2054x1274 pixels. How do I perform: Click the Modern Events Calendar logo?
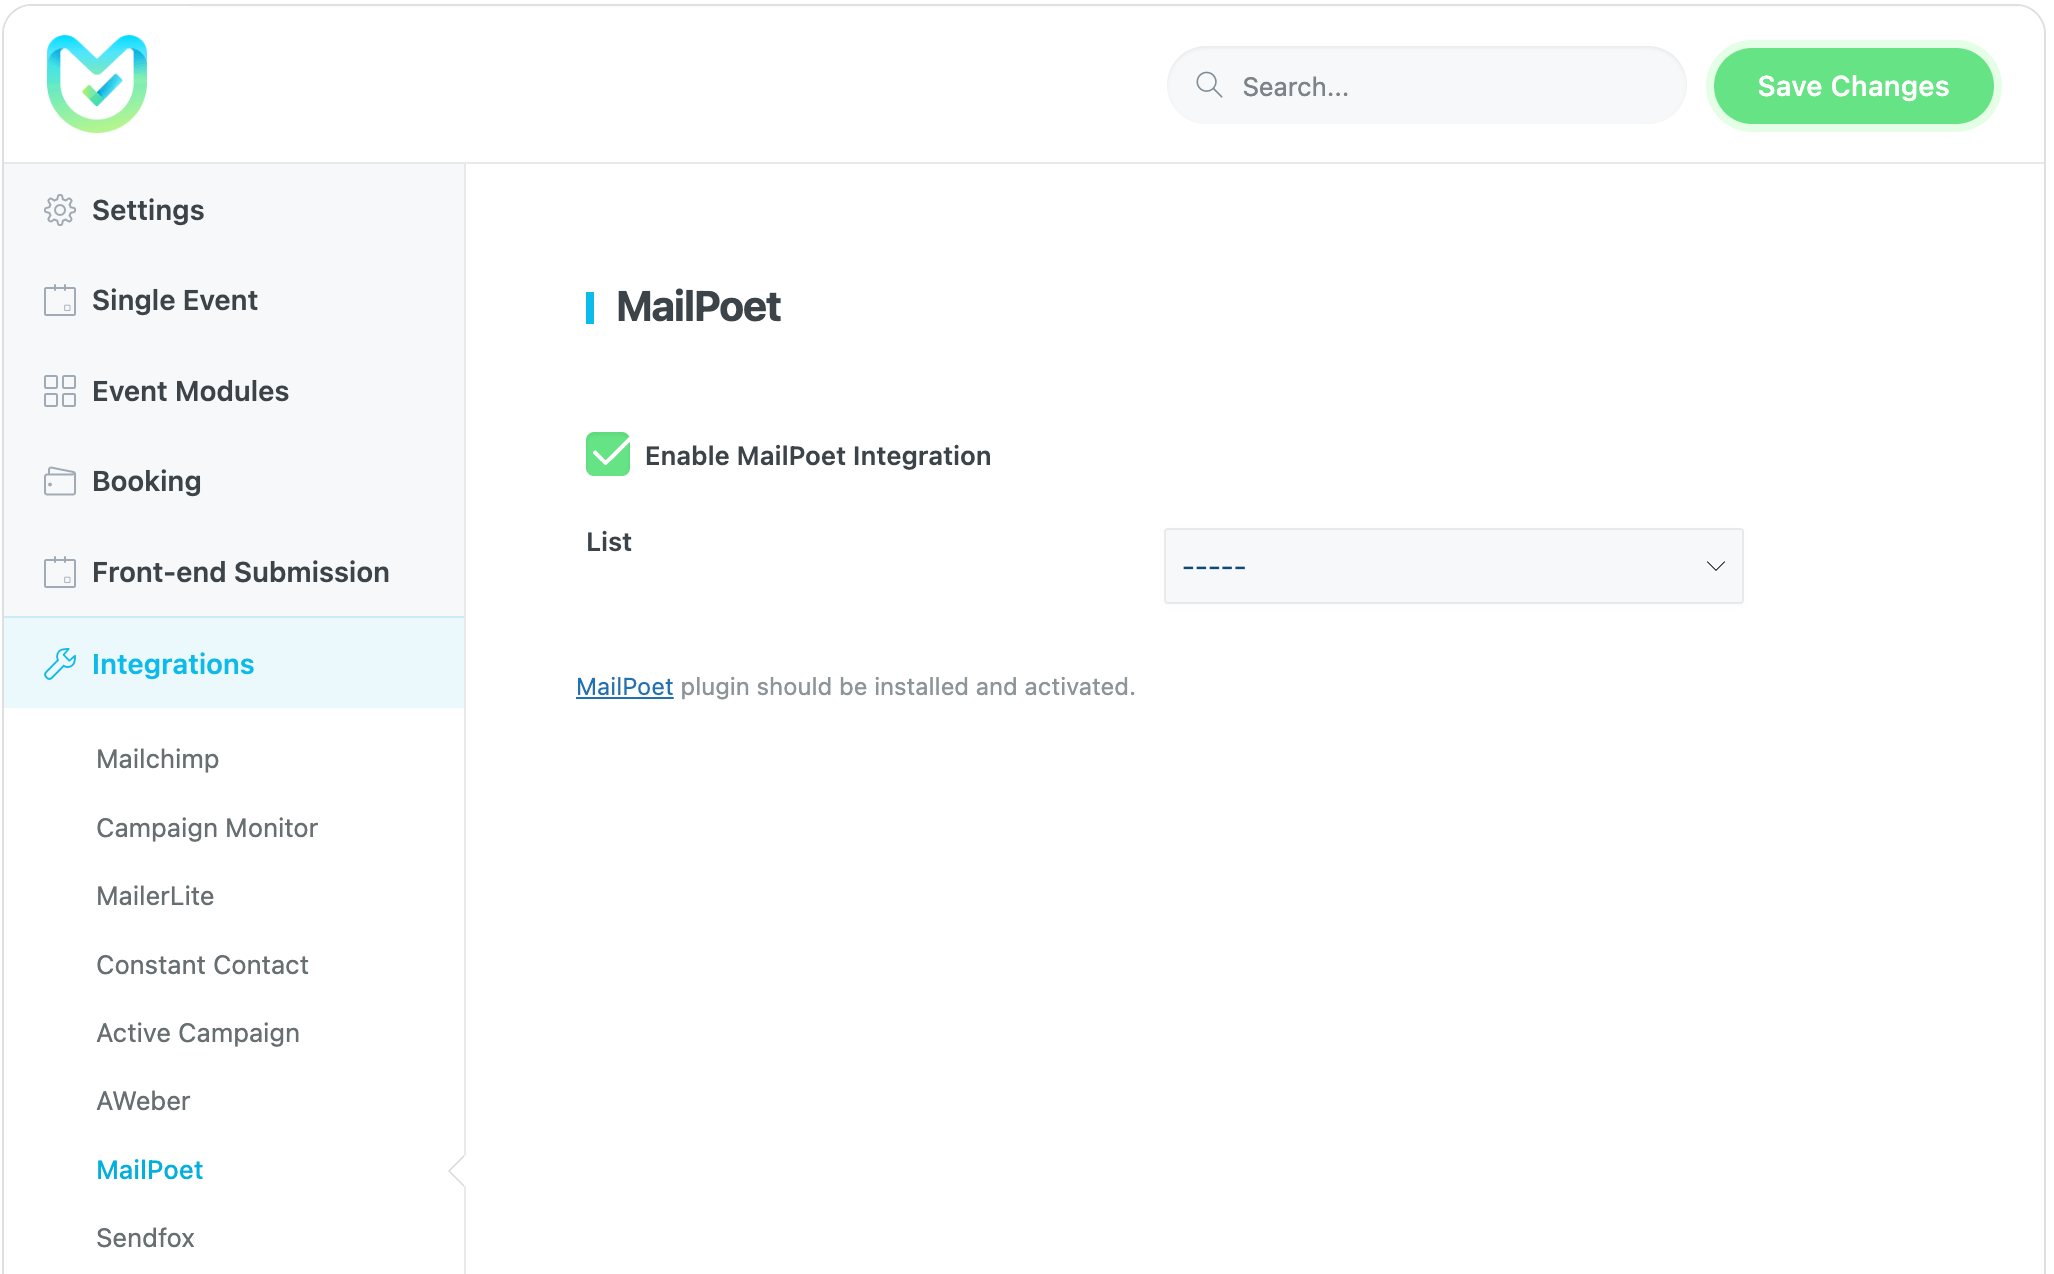point(97,84)
